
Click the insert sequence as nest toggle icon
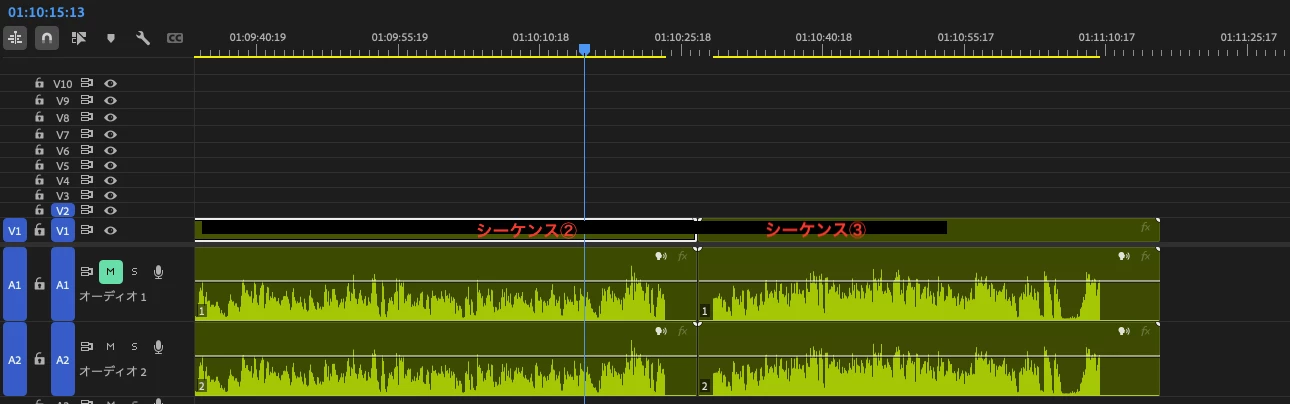pyautogui.click(x=15, y=38)
